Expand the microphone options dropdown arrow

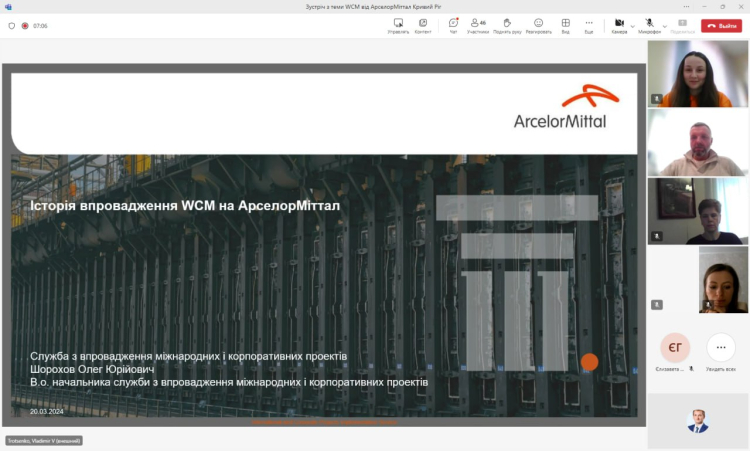click(x=665, y=26)
